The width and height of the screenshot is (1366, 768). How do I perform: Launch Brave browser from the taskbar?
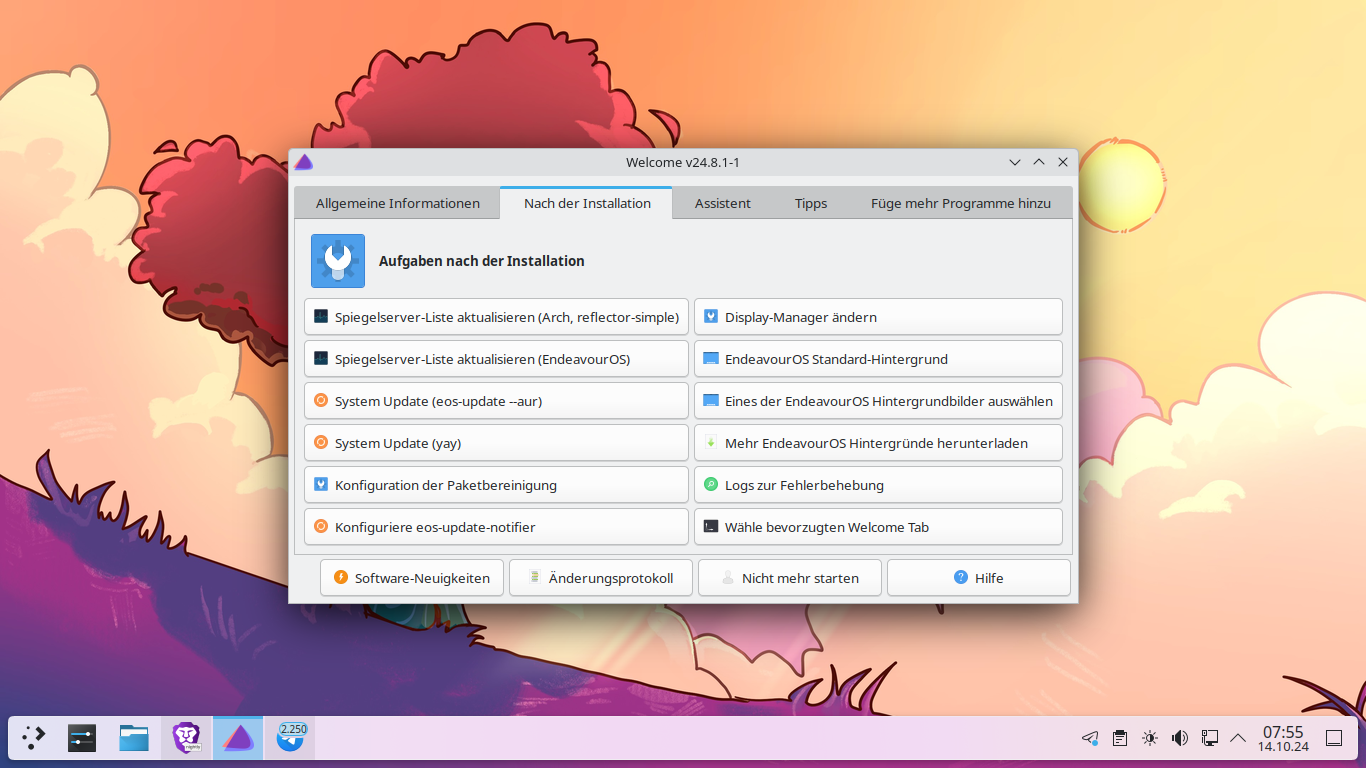(186, 738)
